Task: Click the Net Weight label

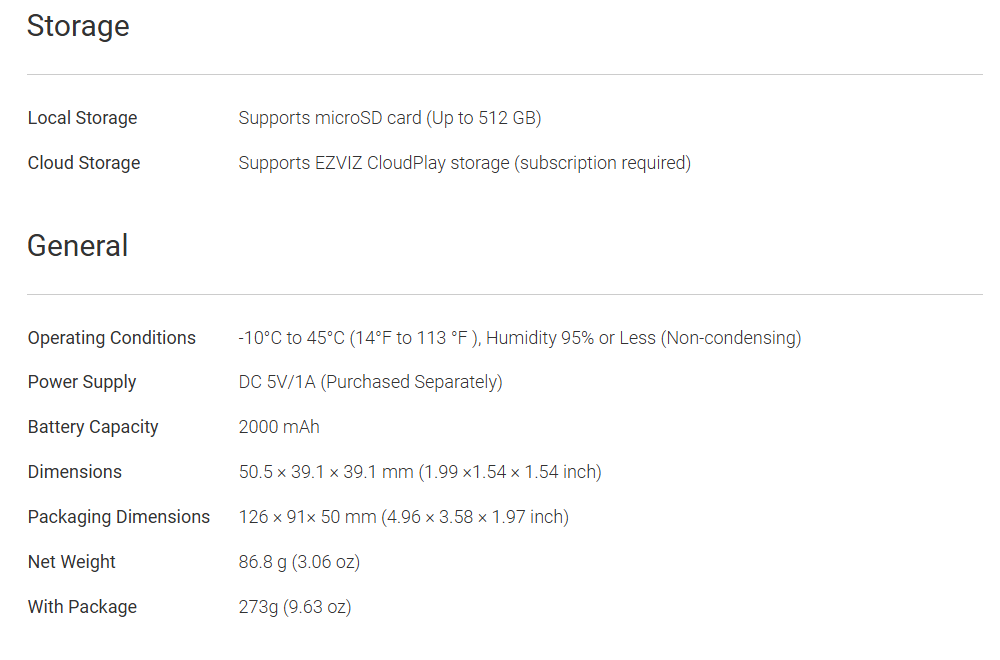Action: (x=72, y=562)
